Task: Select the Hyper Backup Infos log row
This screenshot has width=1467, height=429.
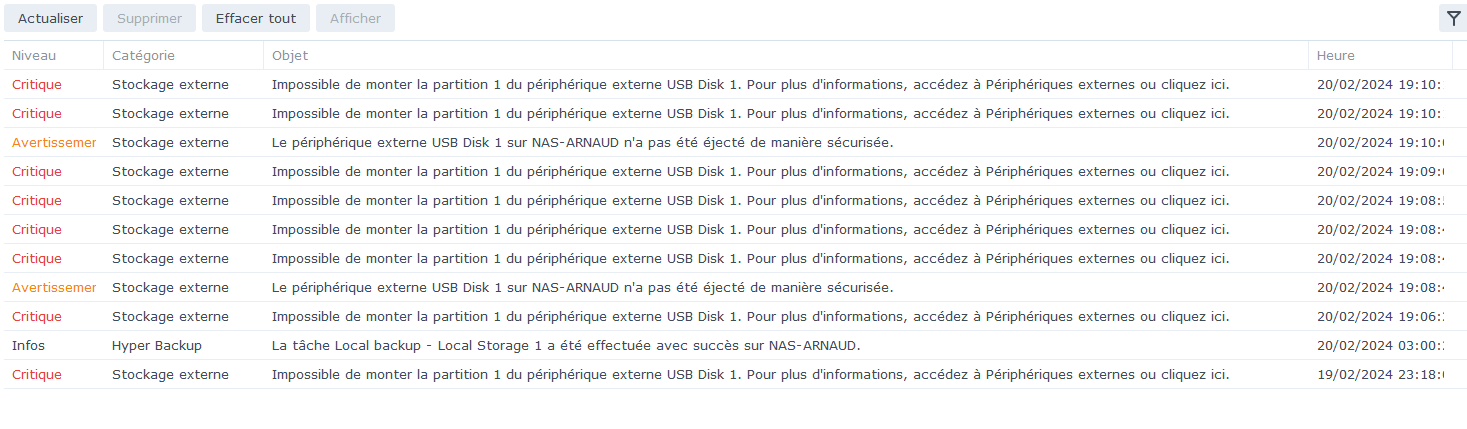Action: click(x=735, y=346)
